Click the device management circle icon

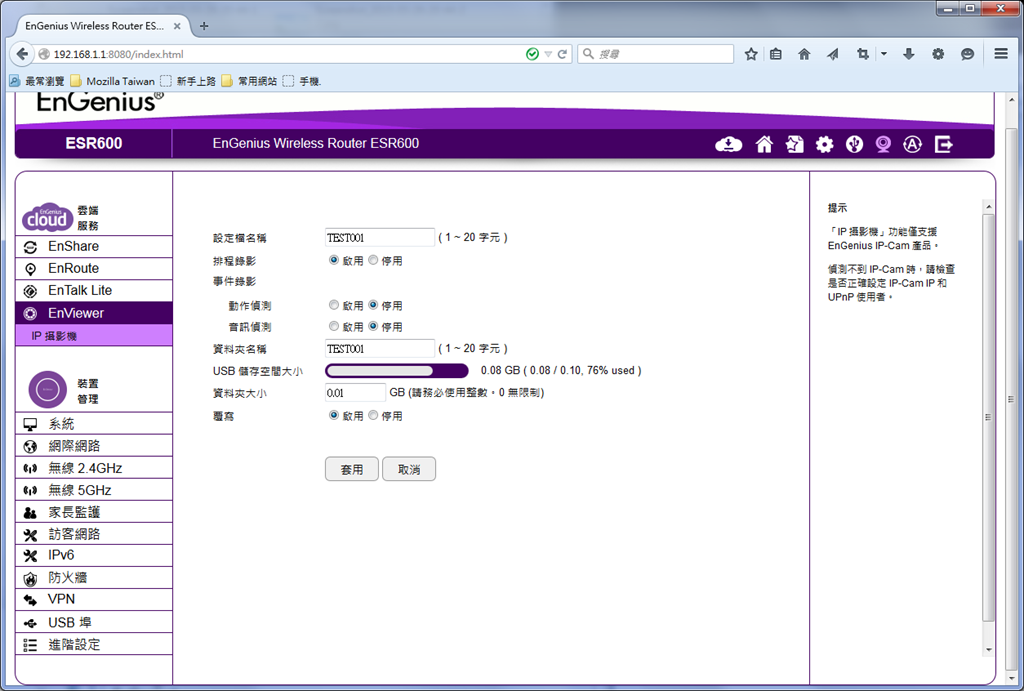48,389
